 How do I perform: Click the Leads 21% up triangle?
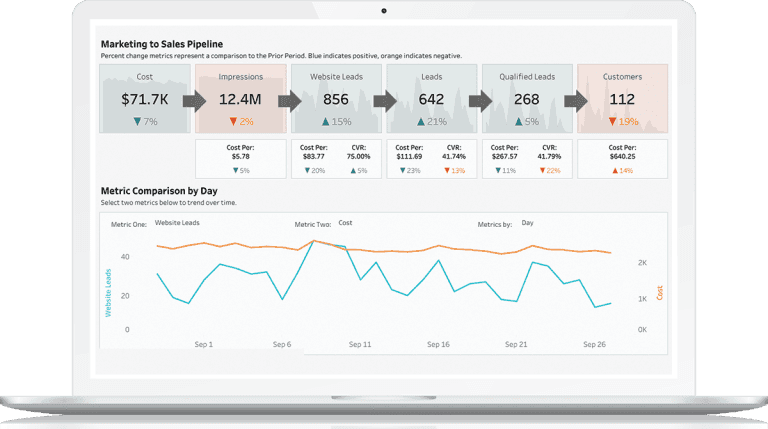click(x=421, y=121)
